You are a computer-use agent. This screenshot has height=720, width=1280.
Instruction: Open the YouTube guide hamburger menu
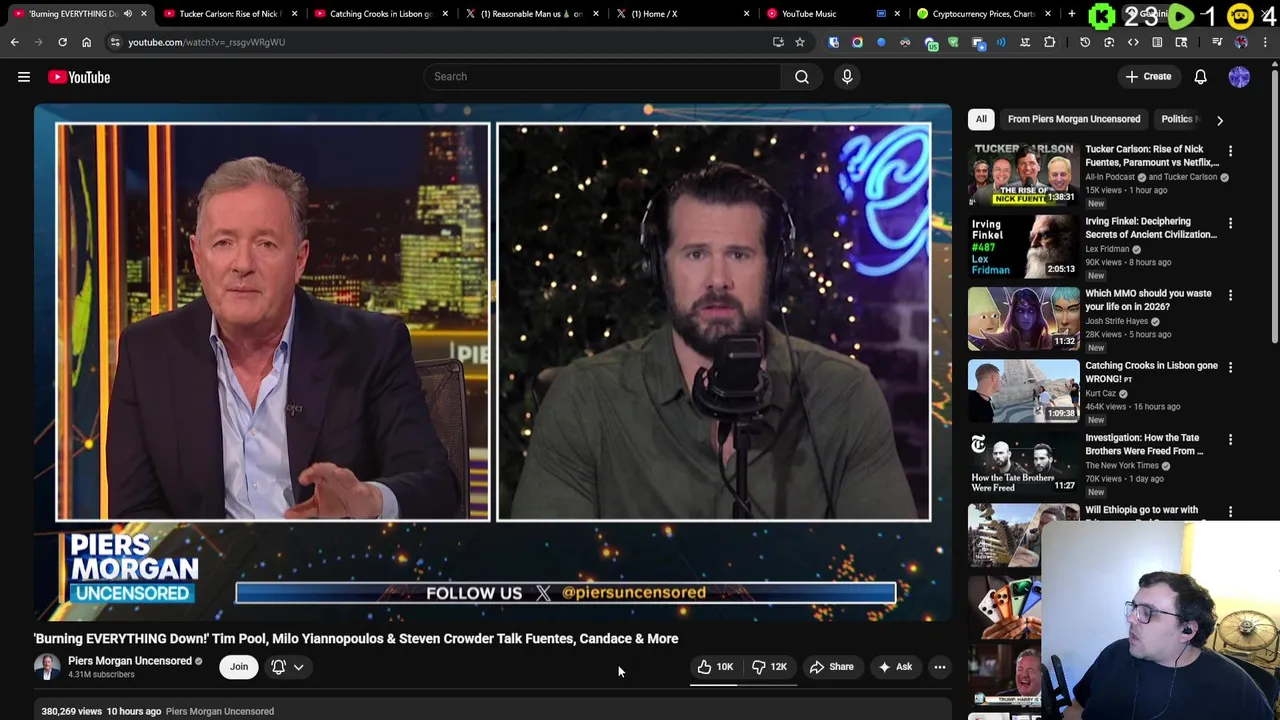click(24, 77)
